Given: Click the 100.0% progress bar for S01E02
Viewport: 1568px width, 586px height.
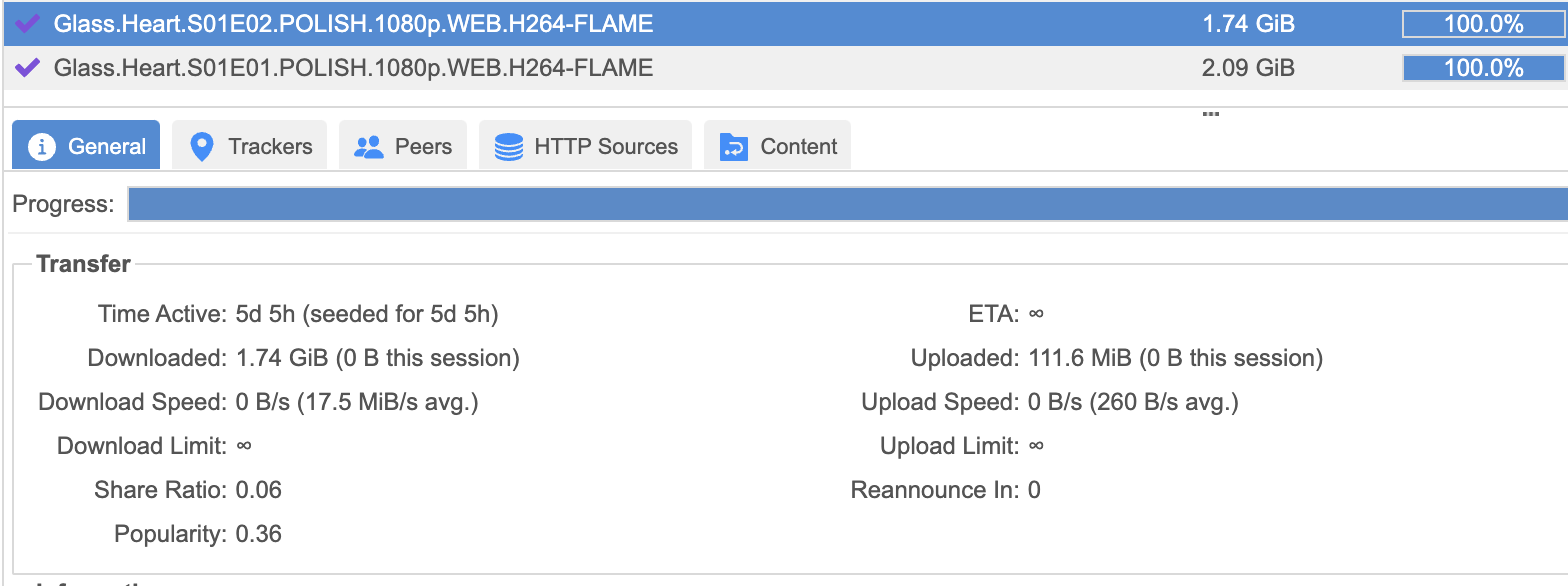Looking at the screenshot, I should tap(1483, 24).
